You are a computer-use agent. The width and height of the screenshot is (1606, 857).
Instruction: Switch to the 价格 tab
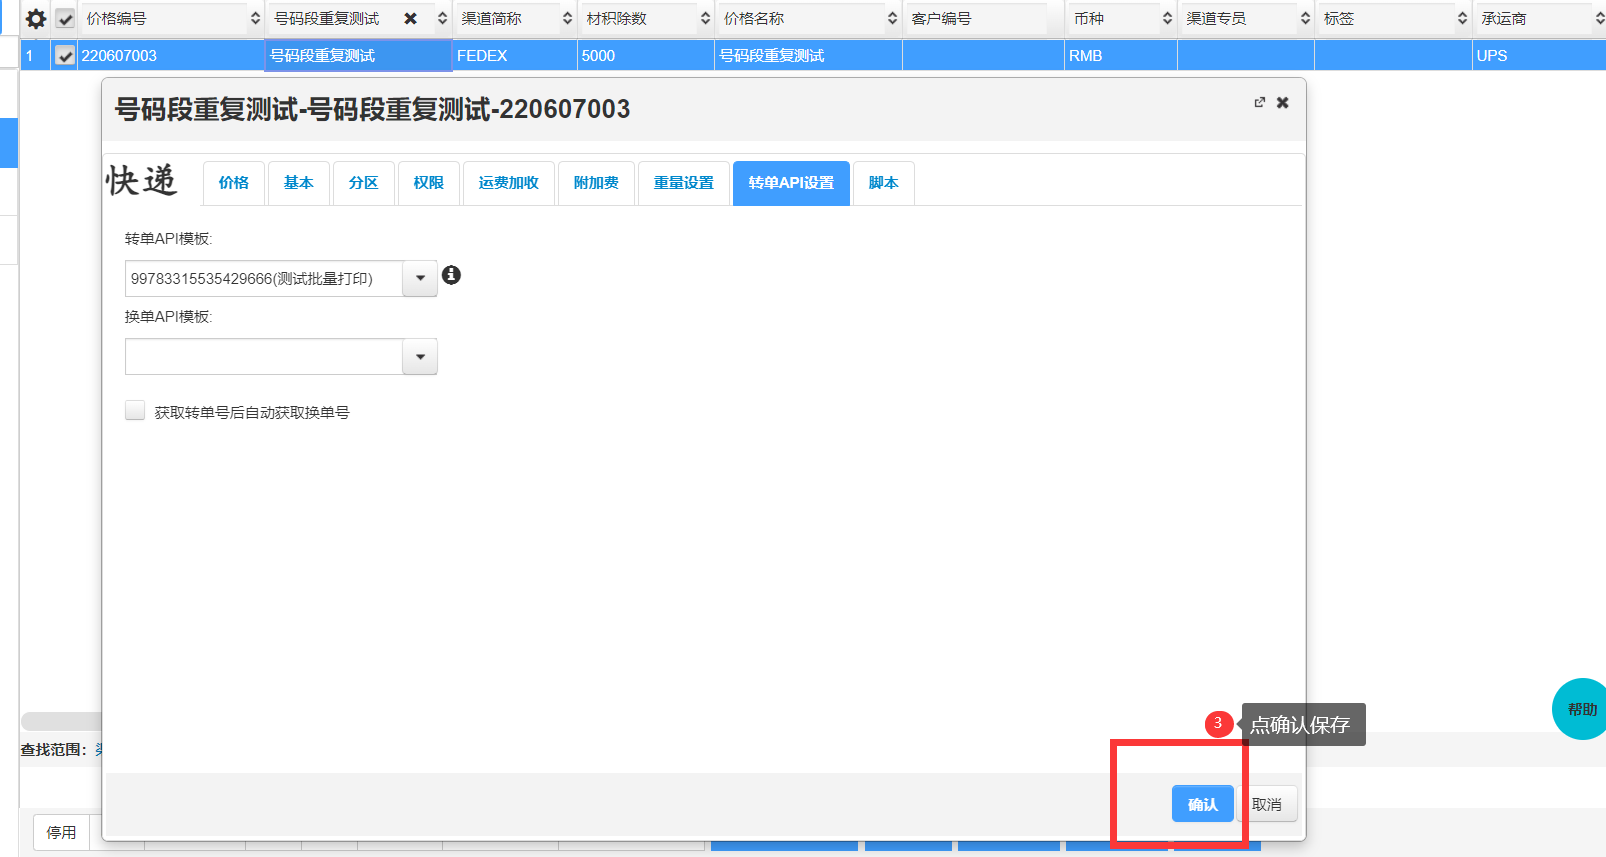234,183
